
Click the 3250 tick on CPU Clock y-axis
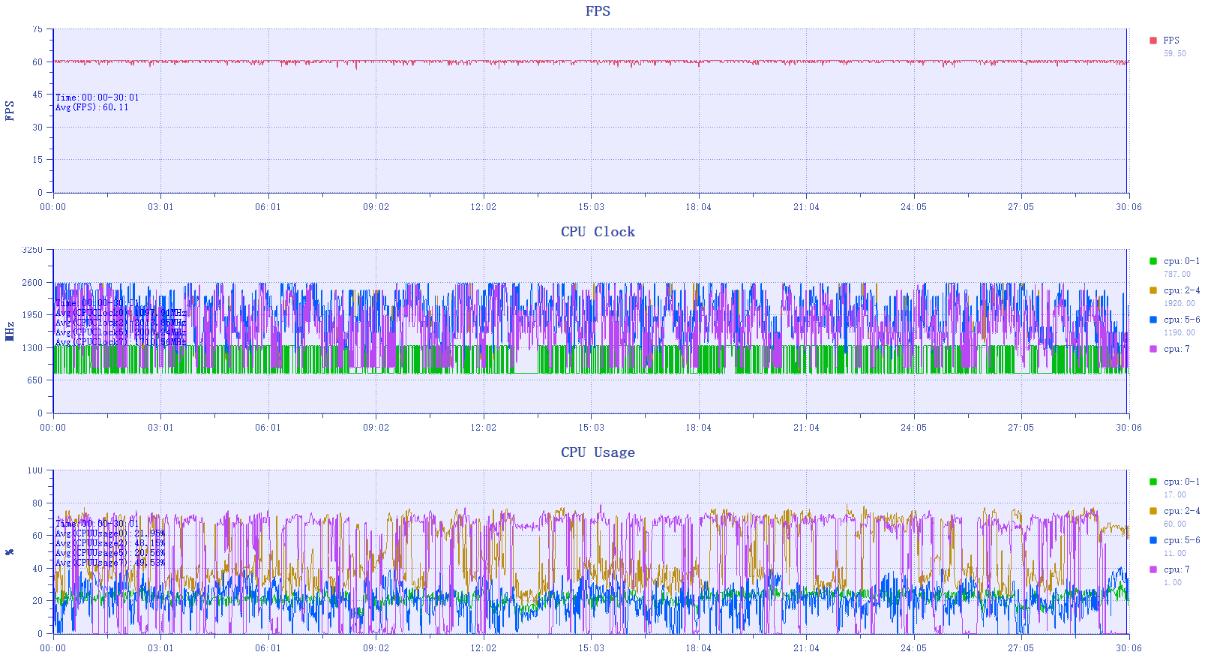coord(33,250)
